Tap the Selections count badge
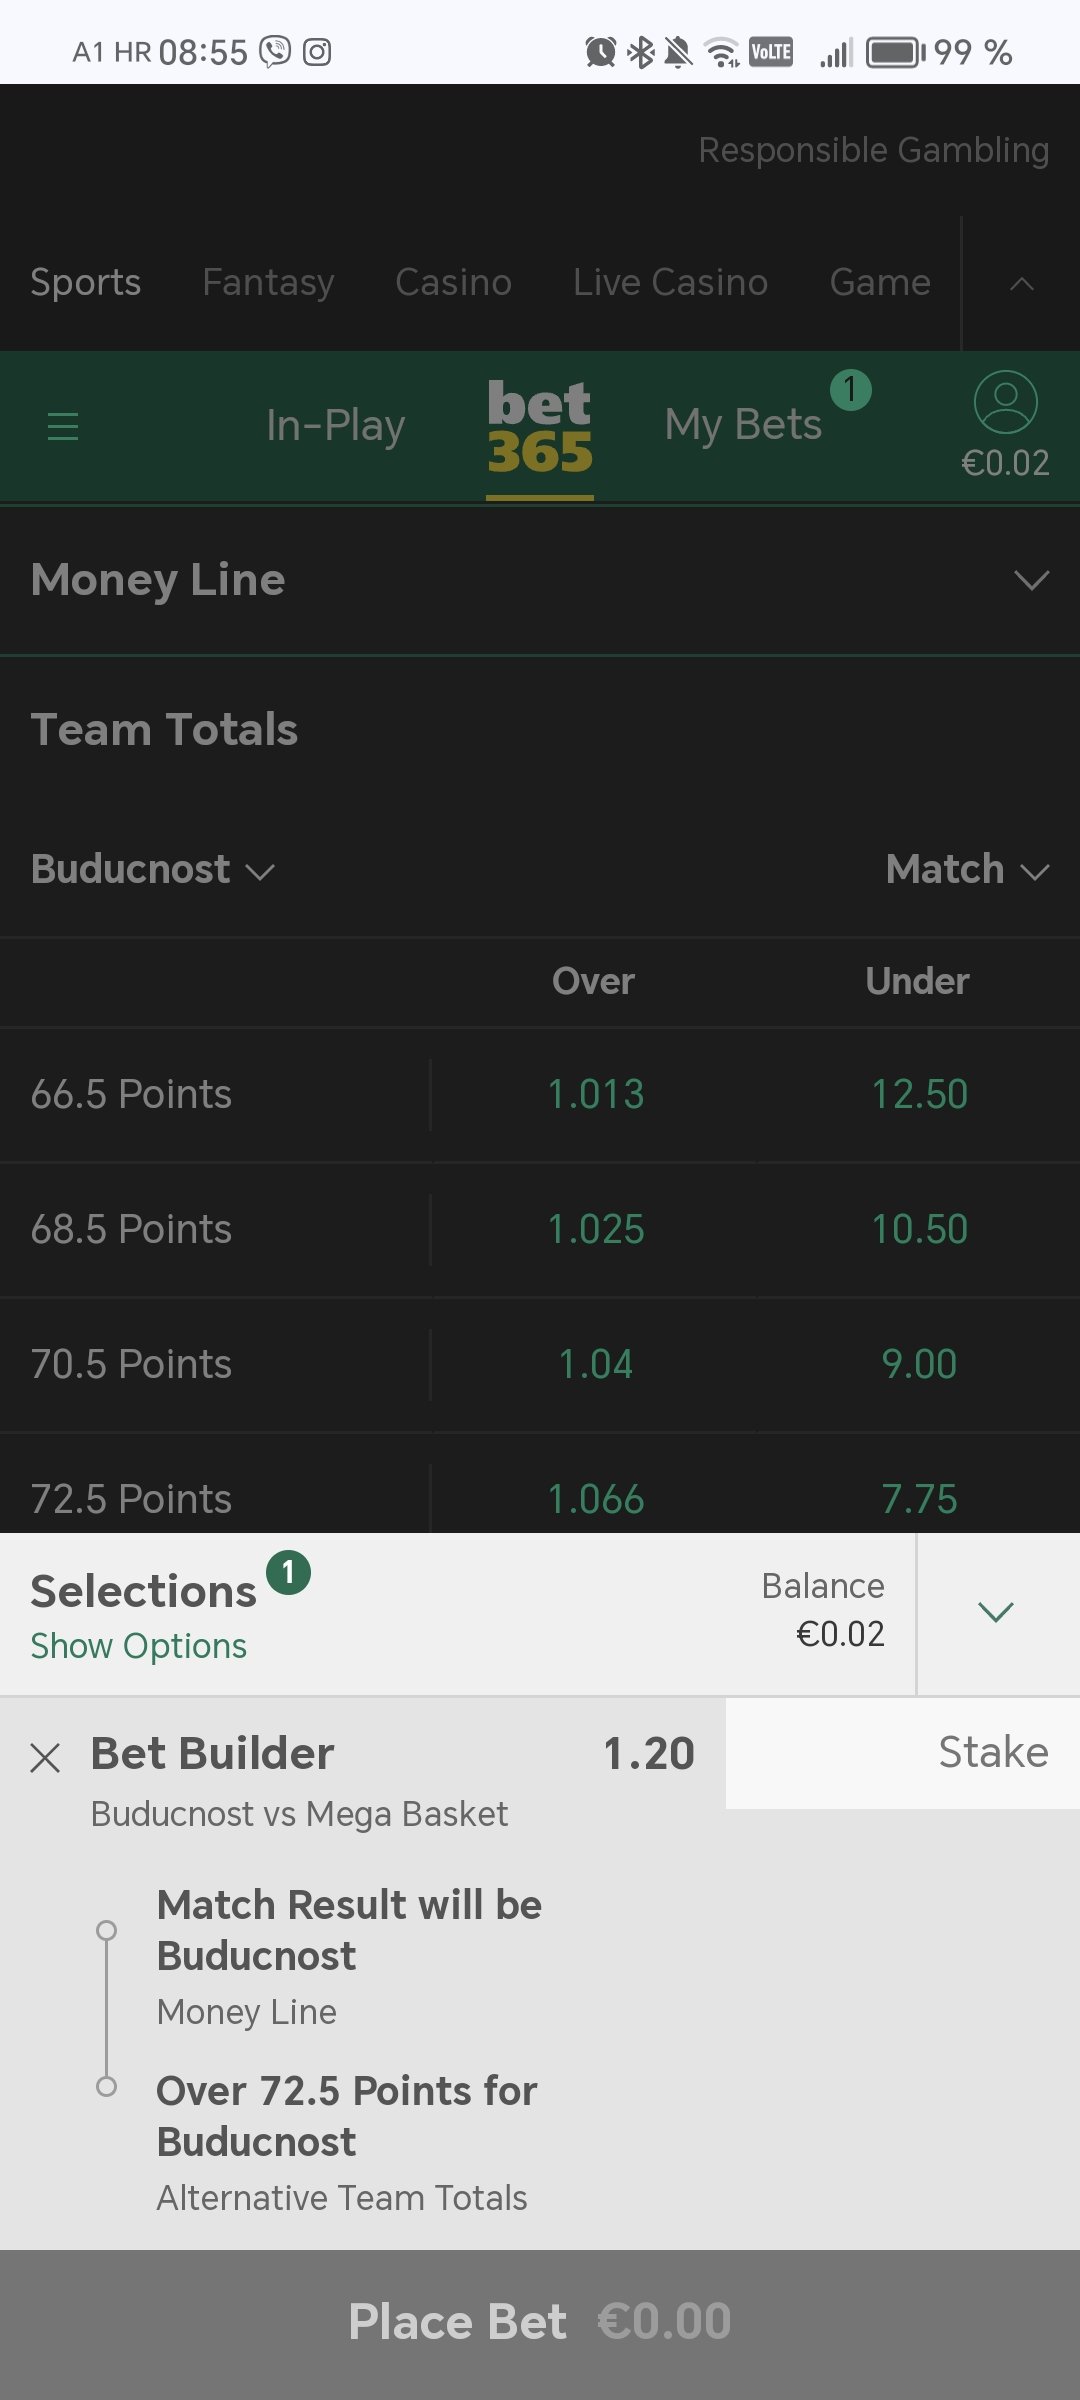Screen dimensions: 1080x2400 tap(288, 1573)
